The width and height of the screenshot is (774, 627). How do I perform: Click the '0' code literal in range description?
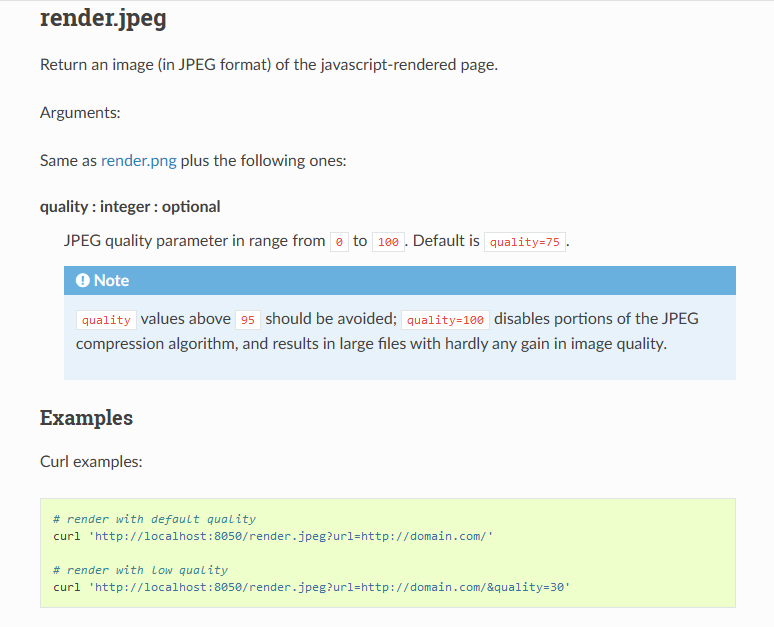[x=339, y=242]
